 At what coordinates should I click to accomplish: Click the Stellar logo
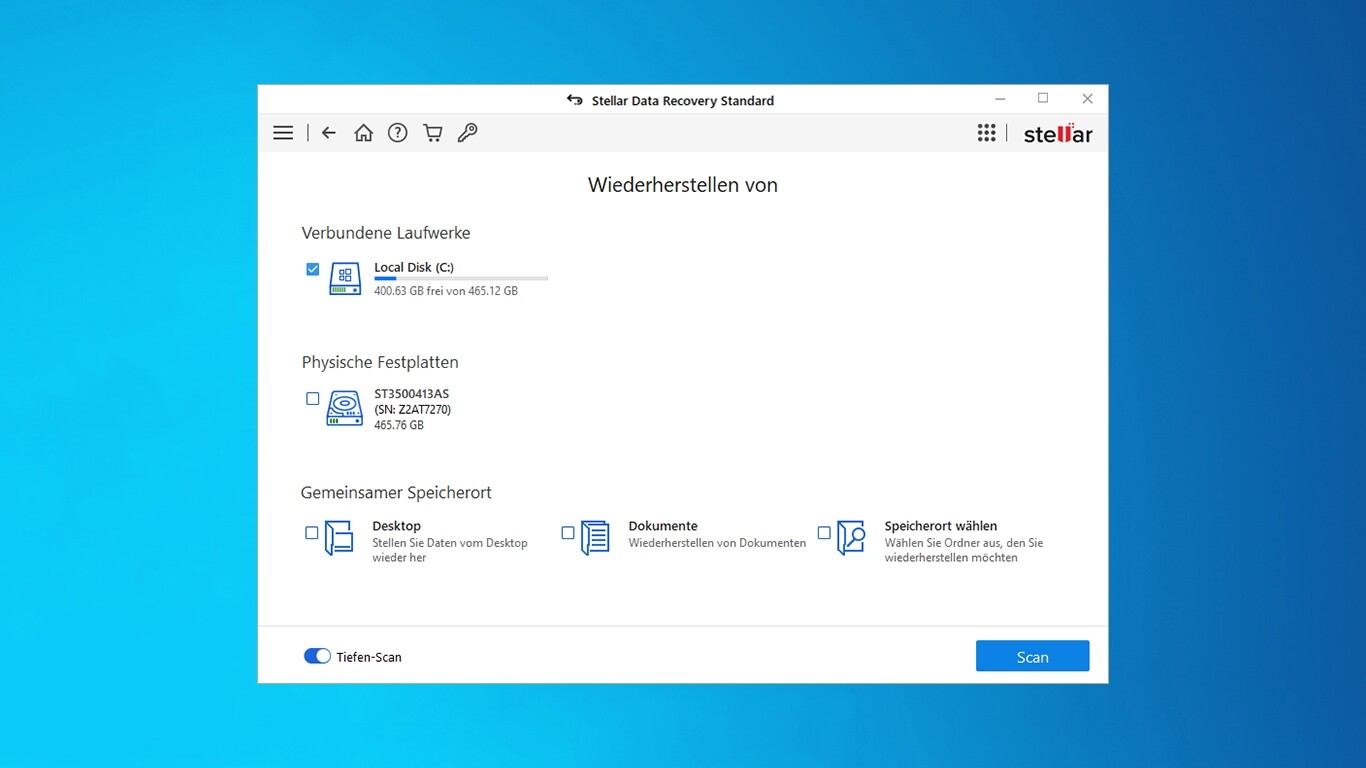[1058, 133]
